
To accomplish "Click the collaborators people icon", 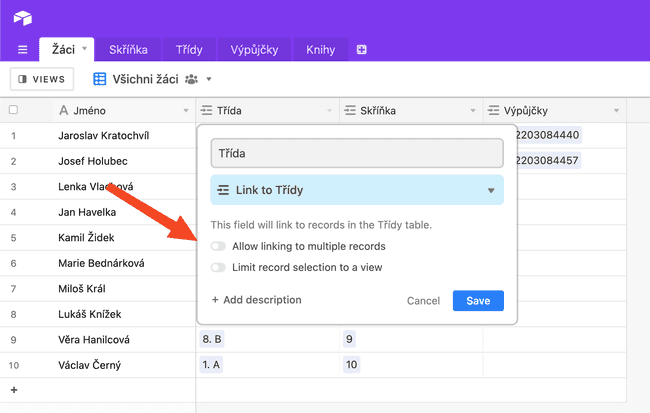I will tap(191, 79).
